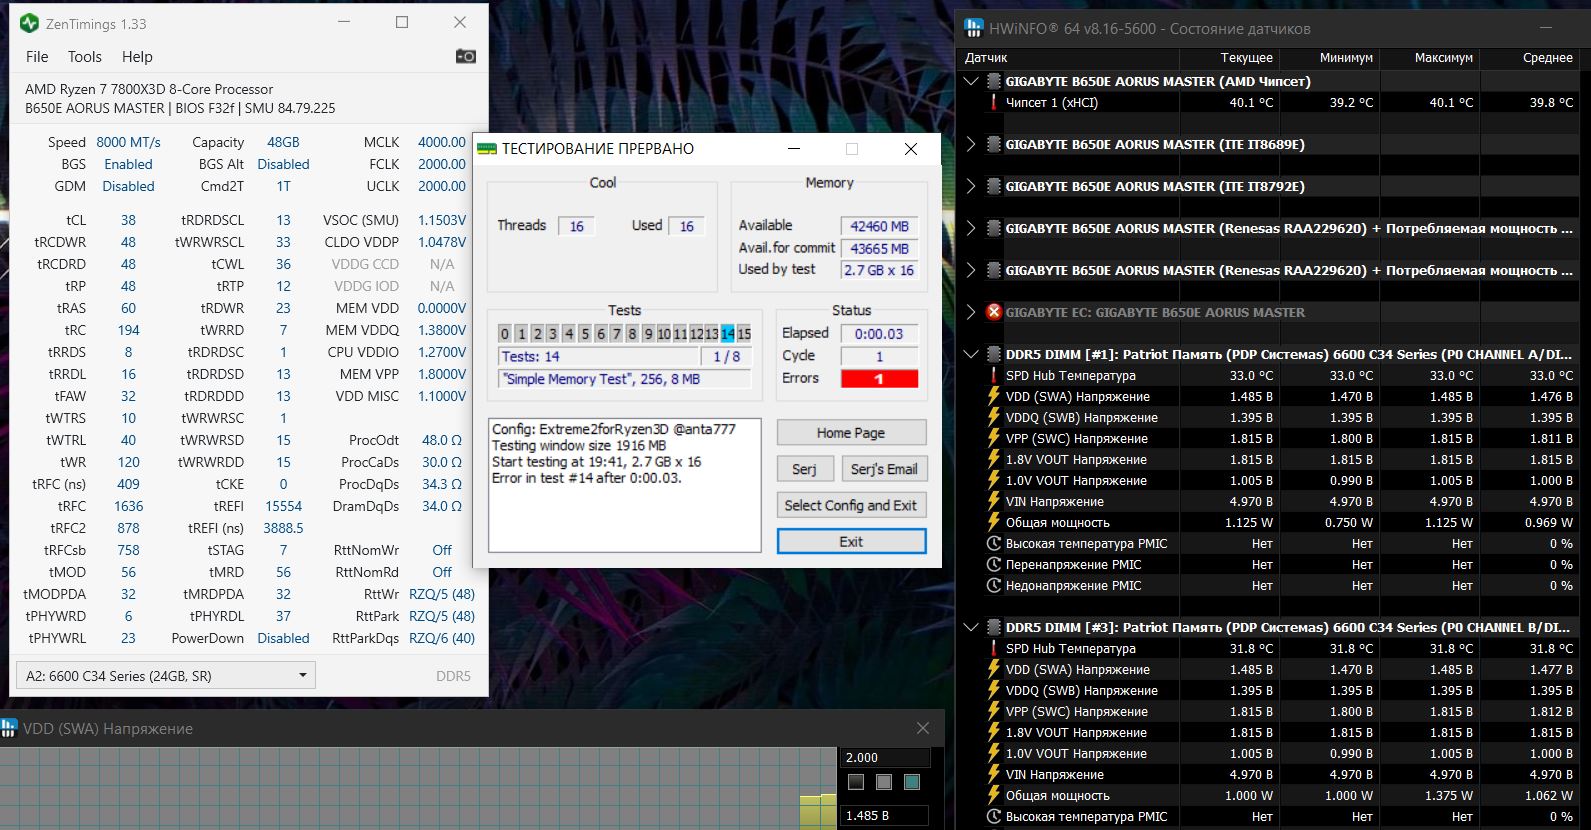Click the Текущее column header in HWiNFO
Image resolution: width=1591 pixels, height=830 pixels.
click(1246, 57)
